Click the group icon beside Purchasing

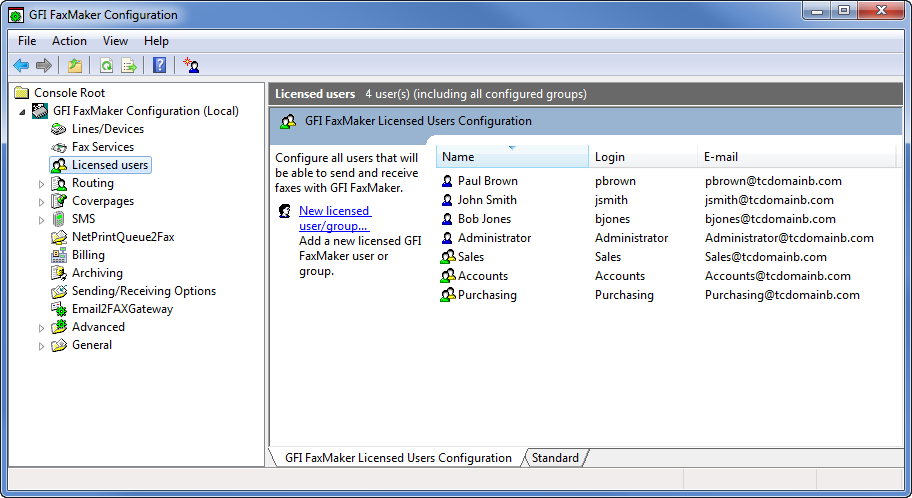(x=447, y=295)
